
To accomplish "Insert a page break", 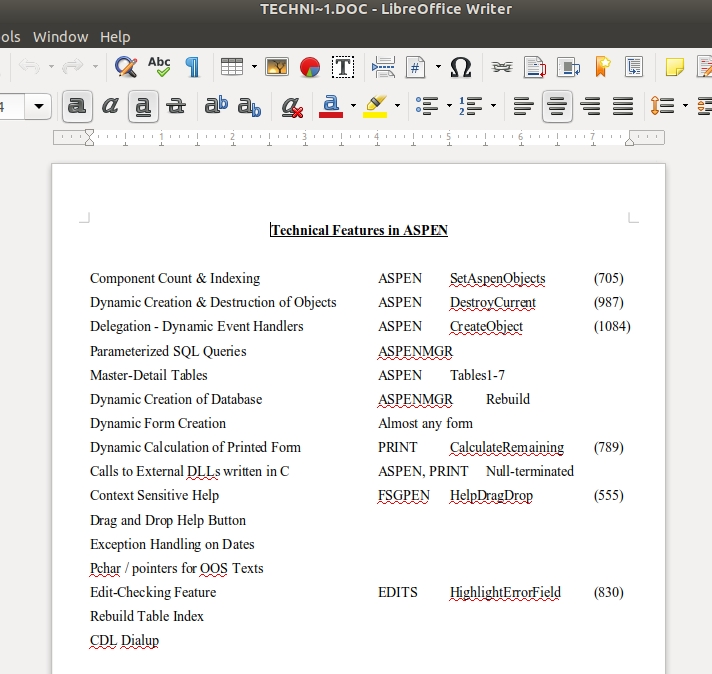I will point(383,67).
